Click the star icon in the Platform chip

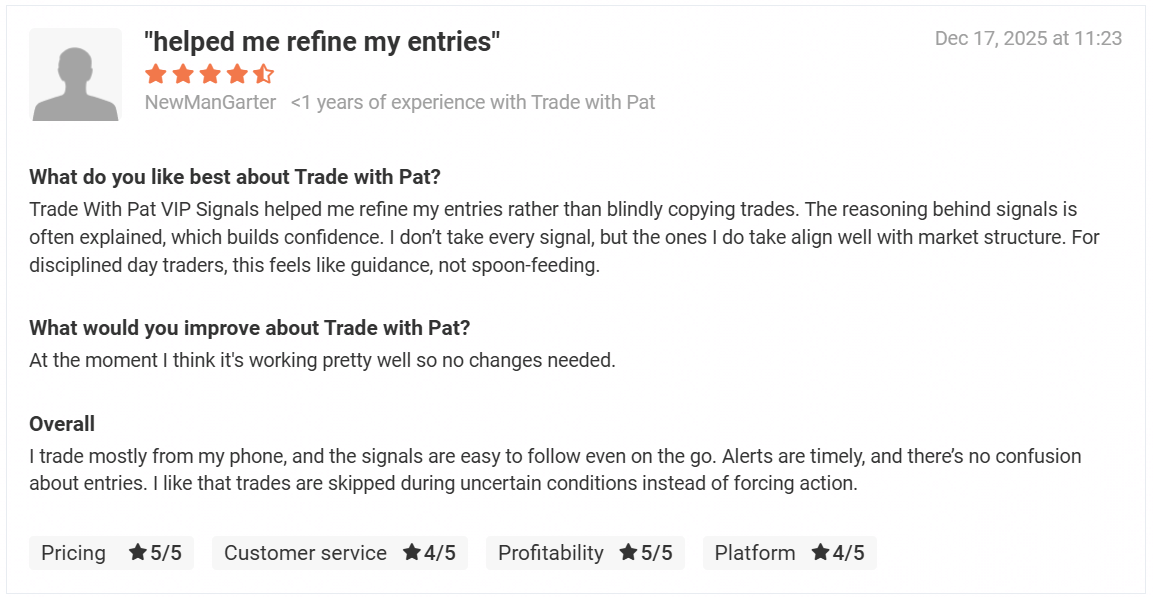(x=820, y=552)
